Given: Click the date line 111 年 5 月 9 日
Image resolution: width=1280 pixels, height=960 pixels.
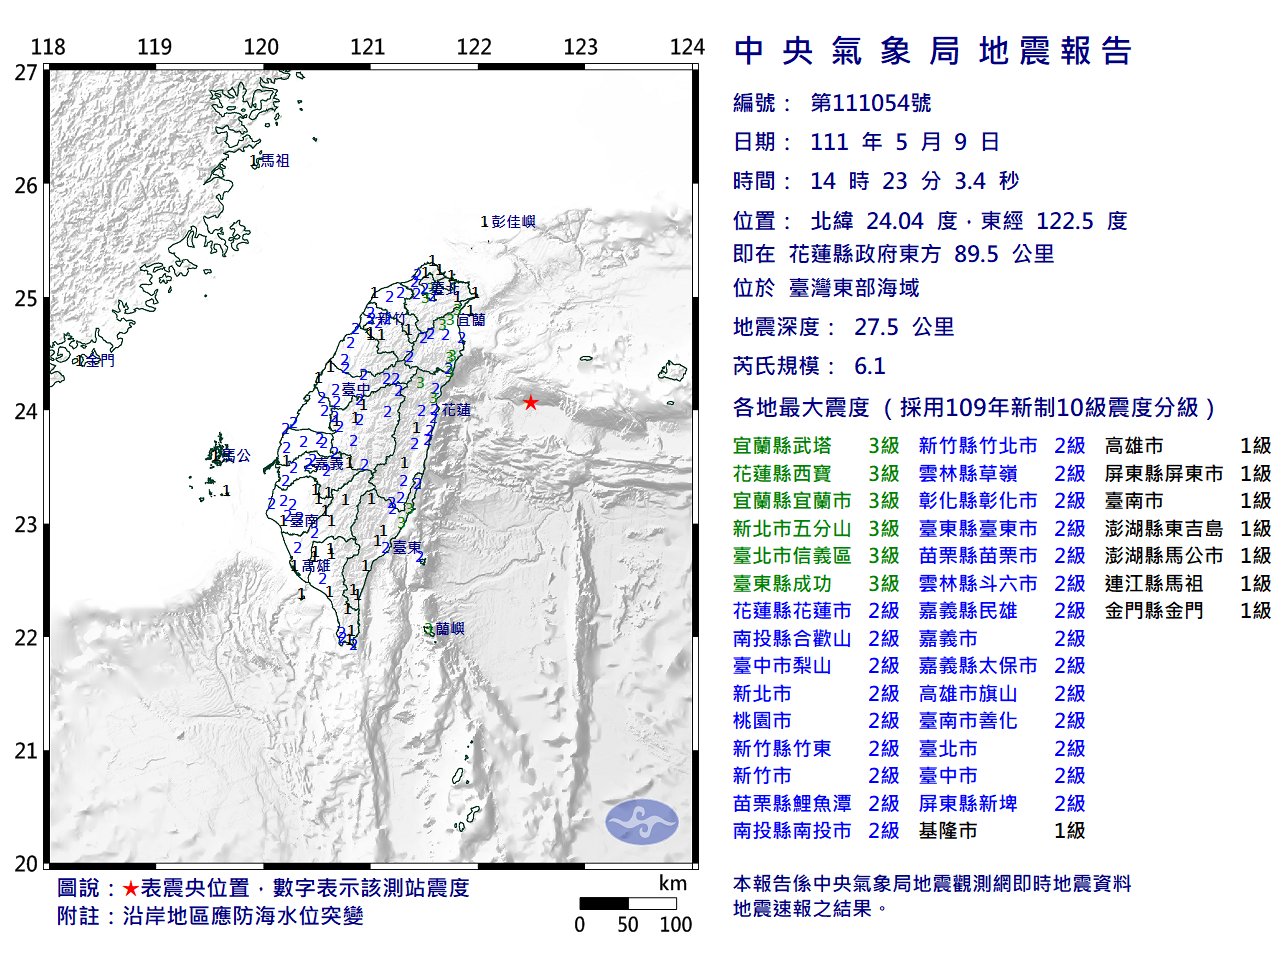Looking at the screenshot, I should (x=905, y=142).
